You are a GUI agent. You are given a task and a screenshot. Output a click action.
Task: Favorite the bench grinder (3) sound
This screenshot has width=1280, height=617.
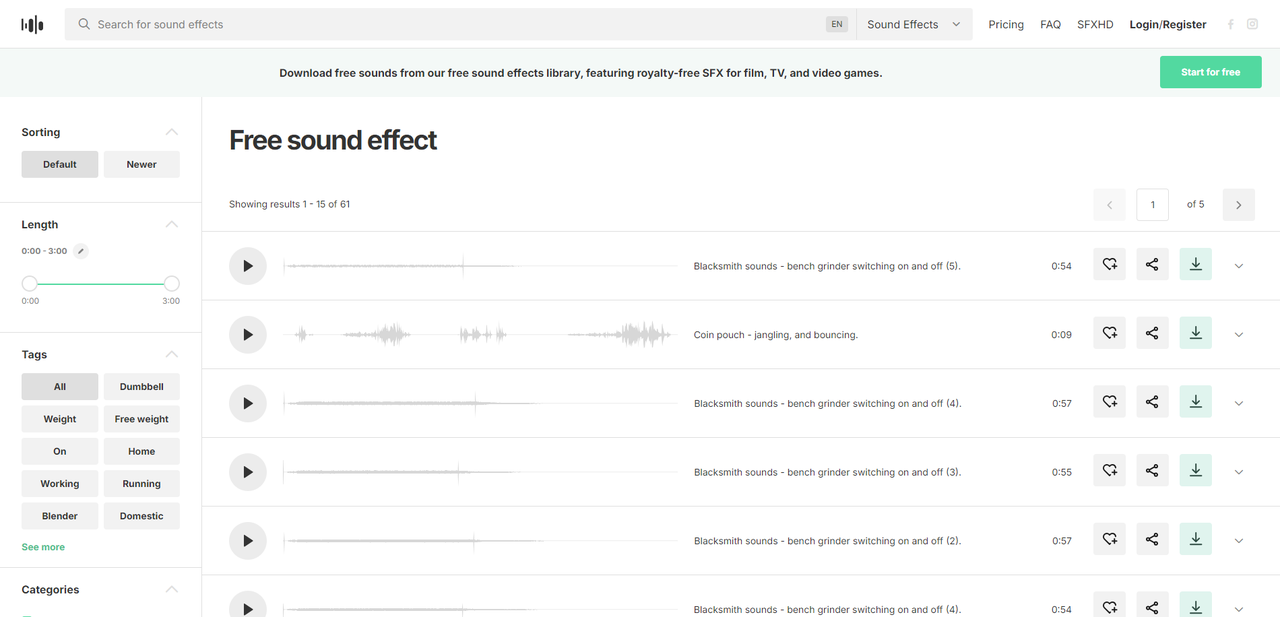[x=1109, y=470]
